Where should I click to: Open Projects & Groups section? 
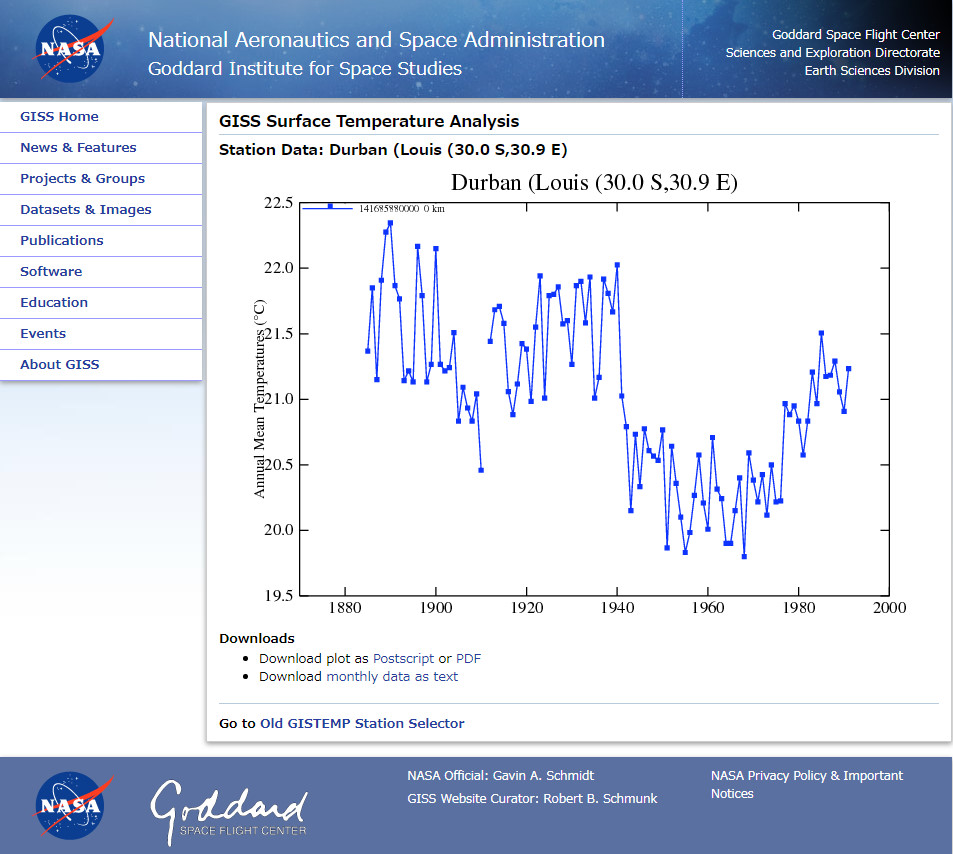point(82,178)
